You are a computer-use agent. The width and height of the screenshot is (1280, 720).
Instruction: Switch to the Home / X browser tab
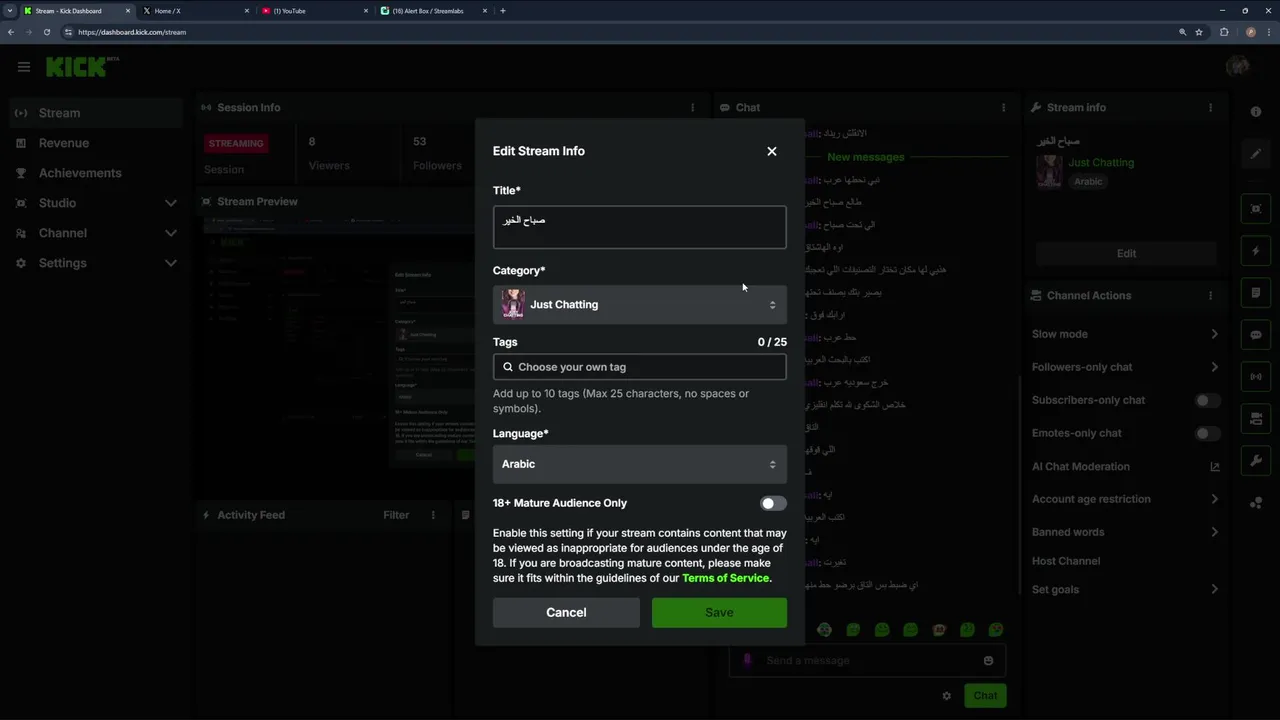[196, 11]
